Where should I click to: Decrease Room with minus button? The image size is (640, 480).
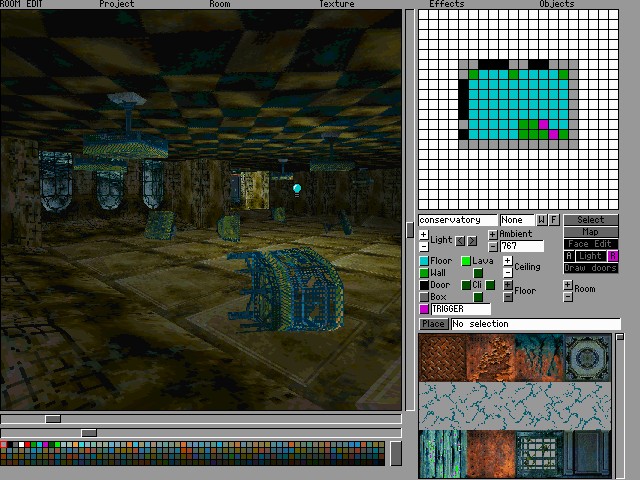coord(568,297)
